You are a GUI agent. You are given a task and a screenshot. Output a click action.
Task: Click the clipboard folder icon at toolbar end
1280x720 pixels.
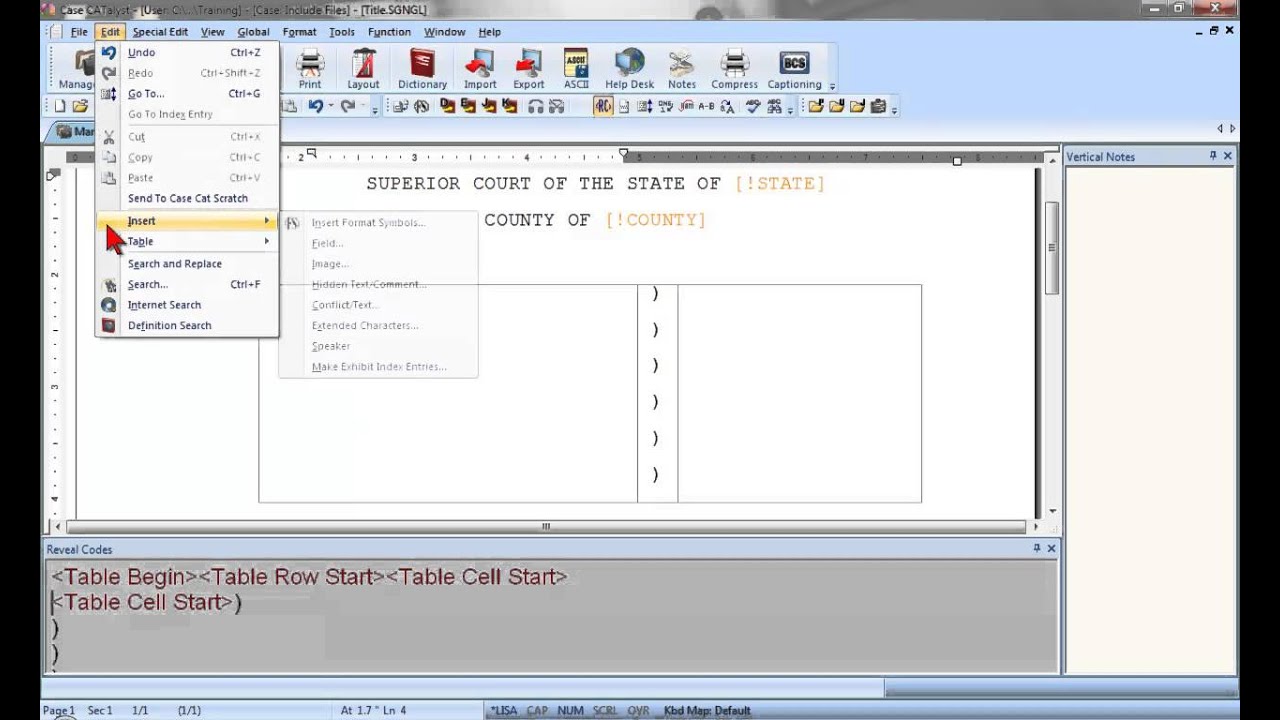tap(879, 106)
